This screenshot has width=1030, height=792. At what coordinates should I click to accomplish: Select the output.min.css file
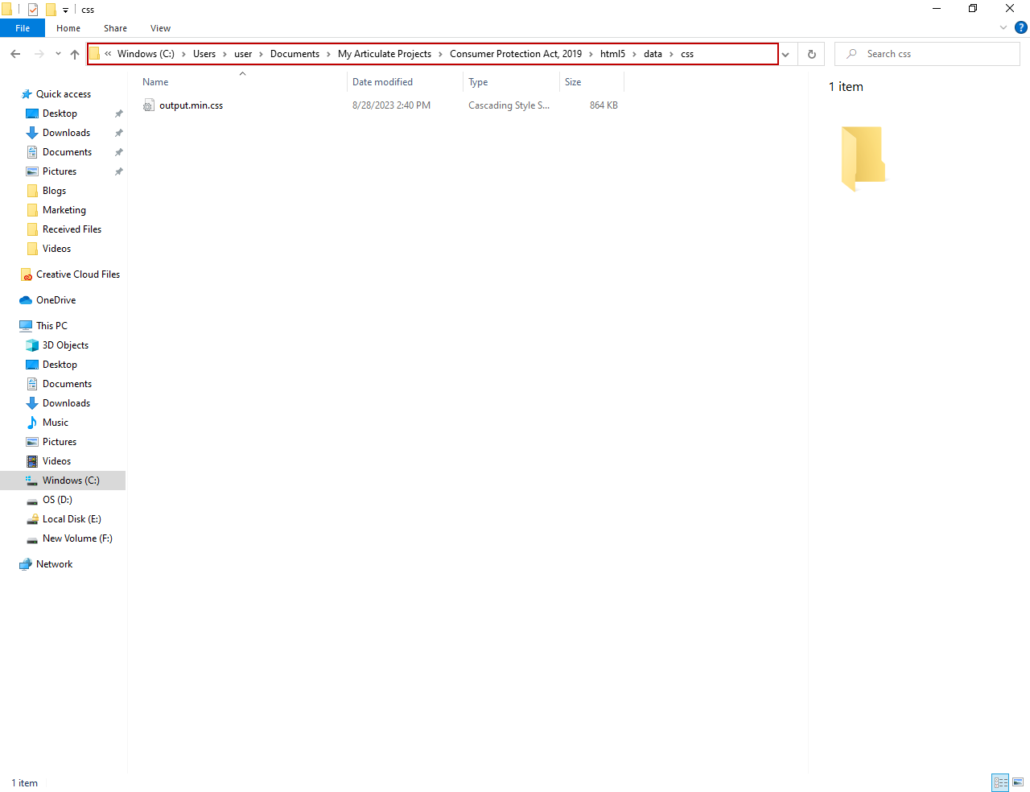pyautogui.click(x=191, y=105)
